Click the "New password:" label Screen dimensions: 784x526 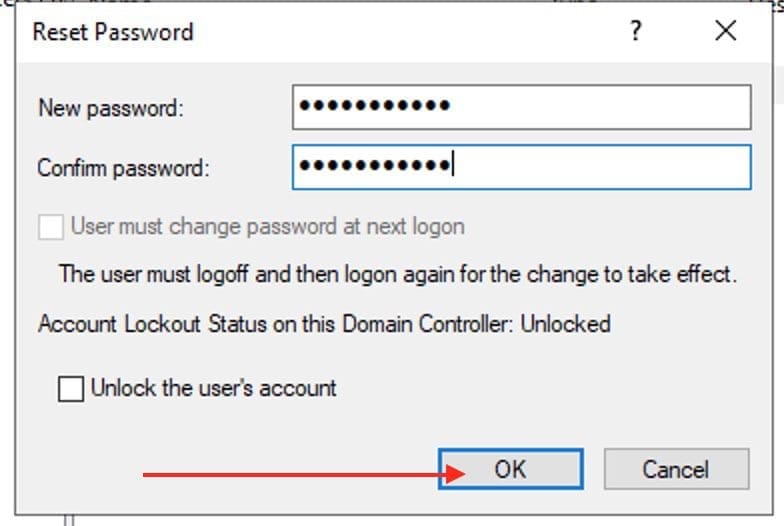pyautogui.click(x=110, y=108)
